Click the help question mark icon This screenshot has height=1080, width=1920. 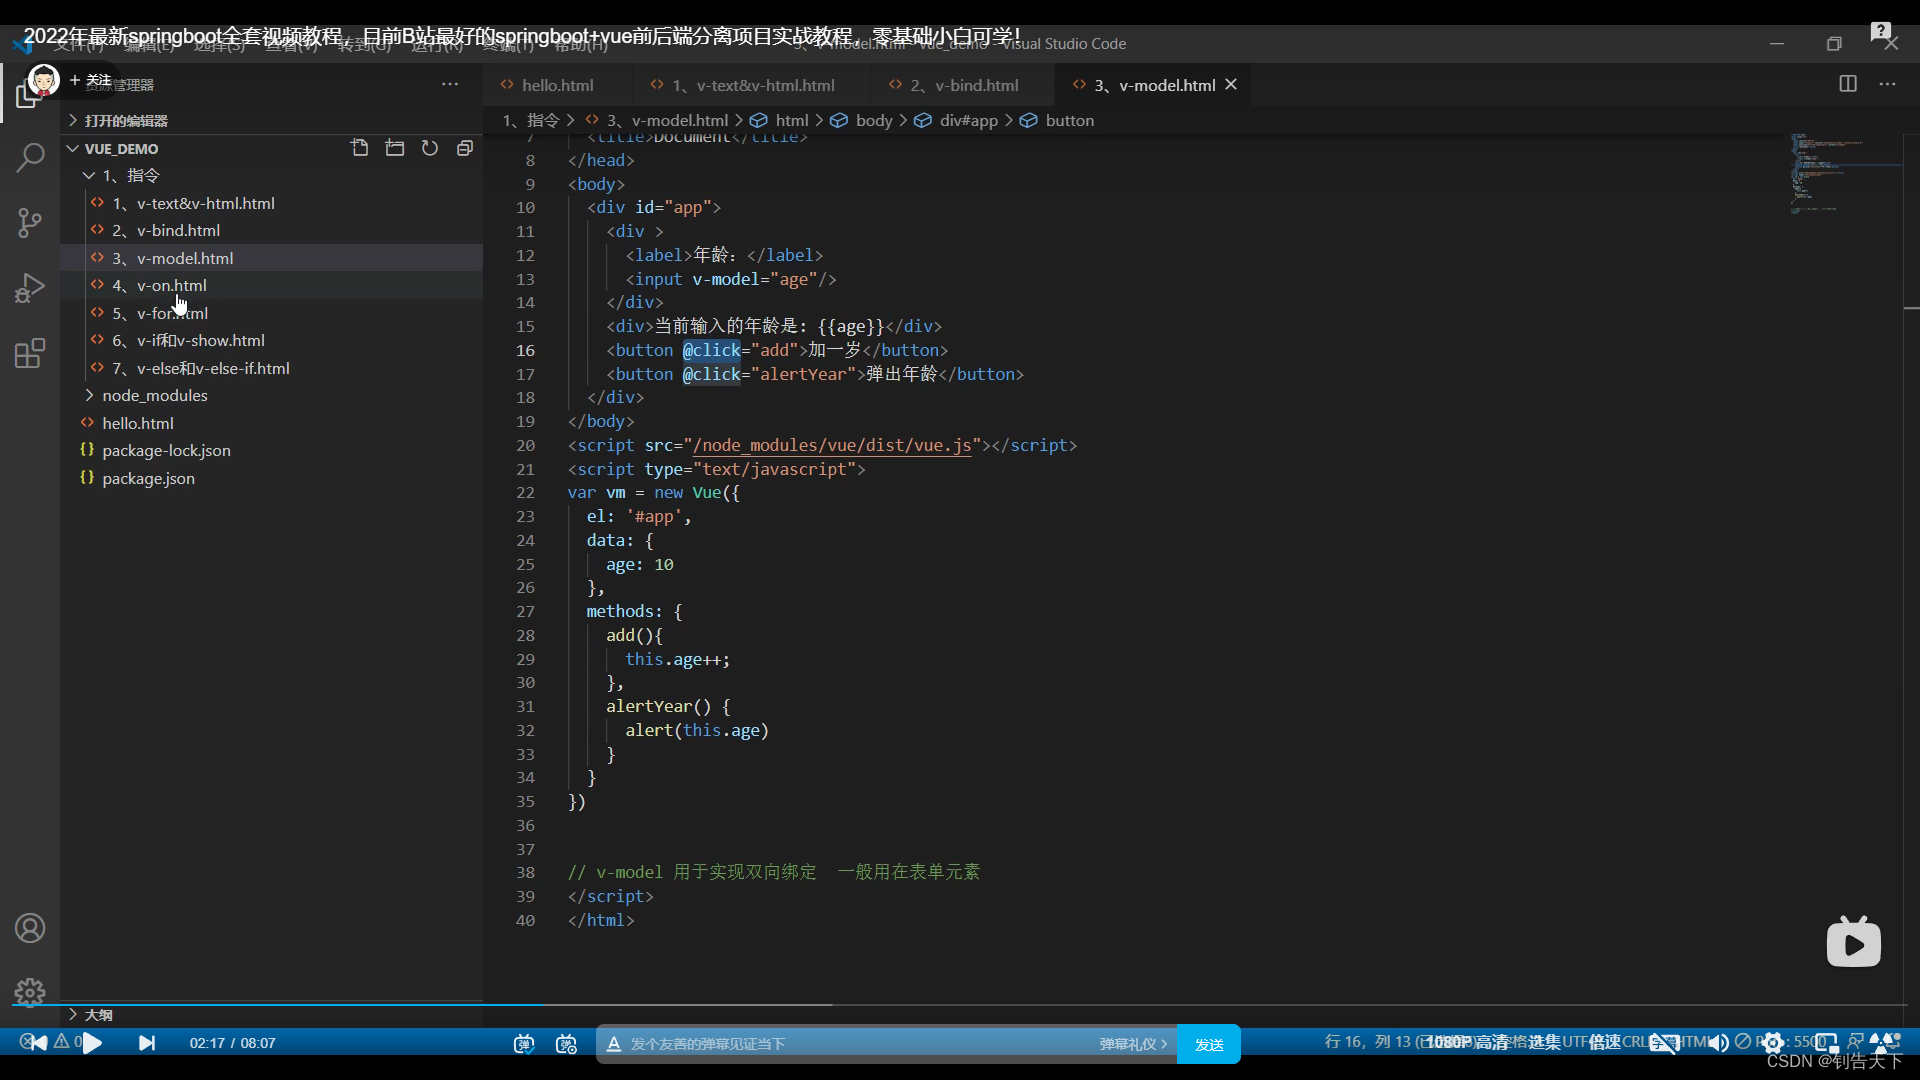click(x=1881, y=31)
